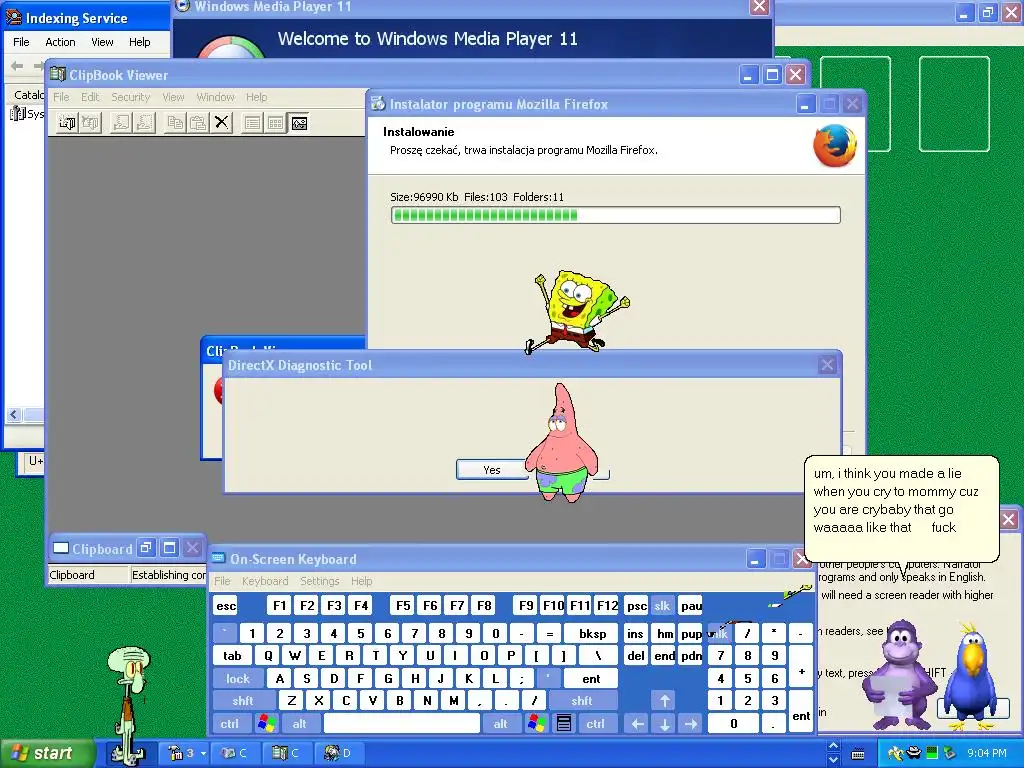The width and height of the screenshot is (1024, 768).
Task: Click numpad 0 key on On-Screen Keyboard
Action: click(733, 724)
